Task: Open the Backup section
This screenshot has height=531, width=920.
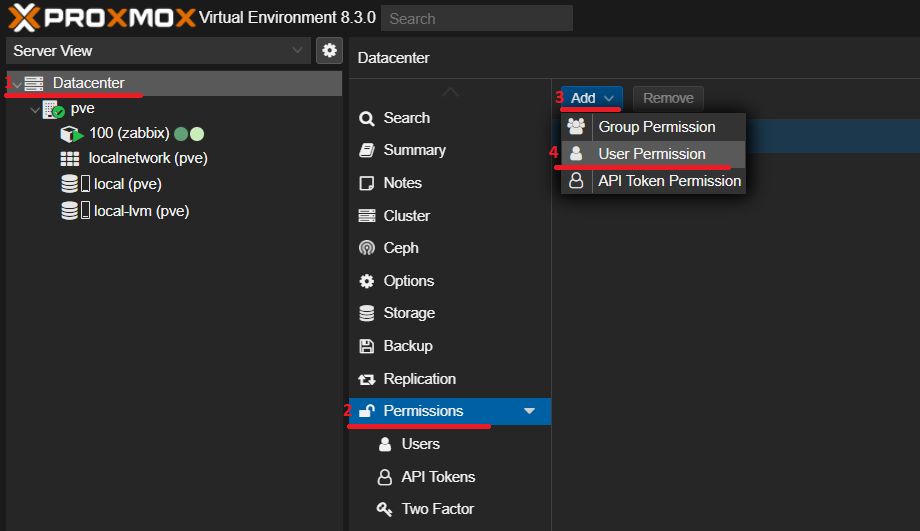Action: [450, 346]
